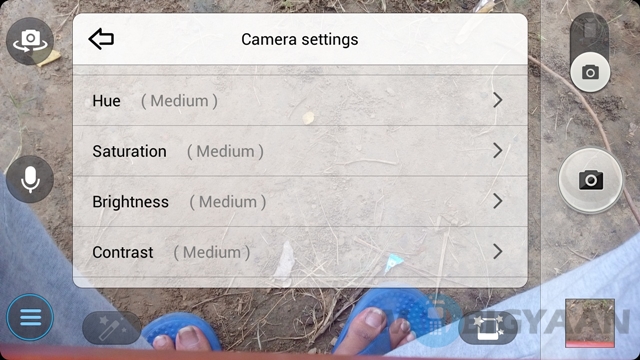Tap the back arrow in Camera settings
Viewport: 640px width, 360px height.
point(101,39)
